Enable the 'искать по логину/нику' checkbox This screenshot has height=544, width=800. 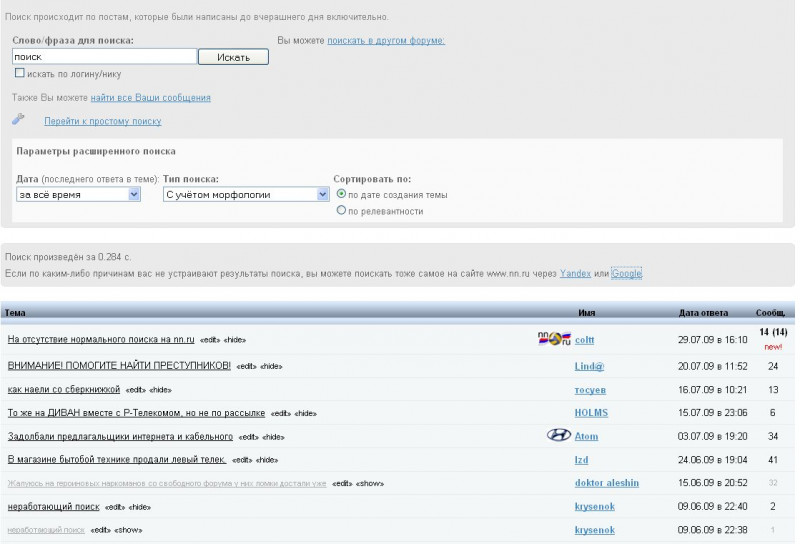tap(20, 73)
